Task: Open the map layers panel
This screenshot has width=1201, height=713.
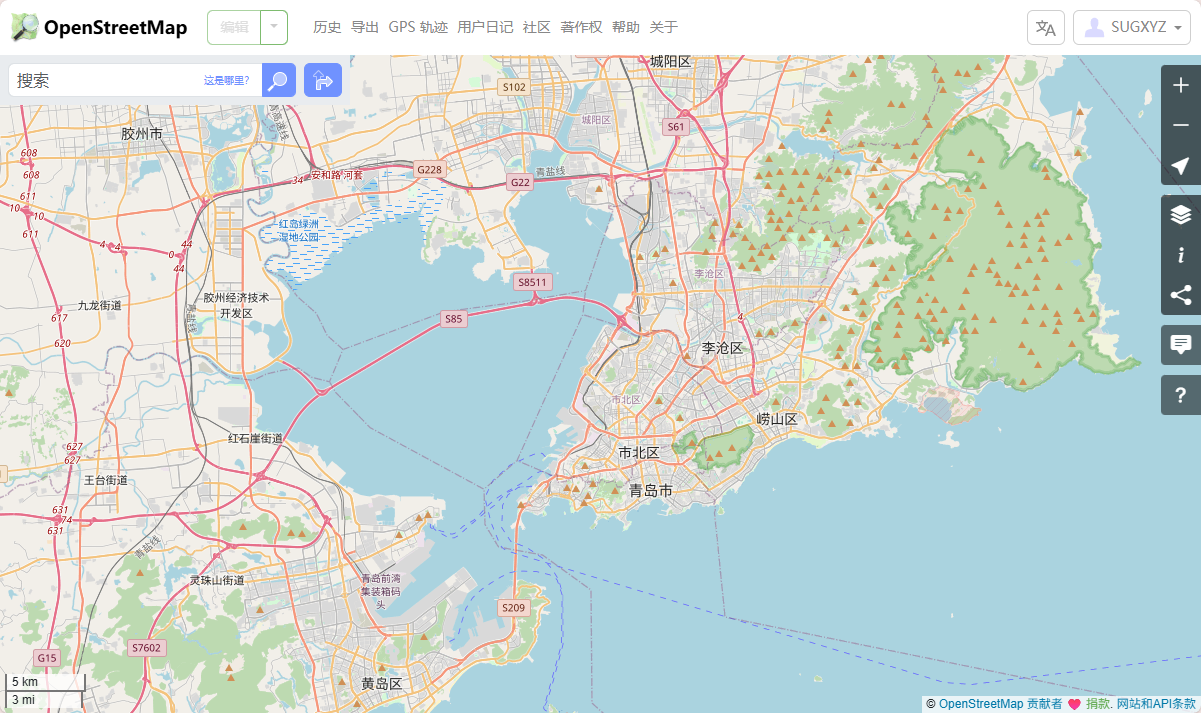Action: (x=1180, y=214)
